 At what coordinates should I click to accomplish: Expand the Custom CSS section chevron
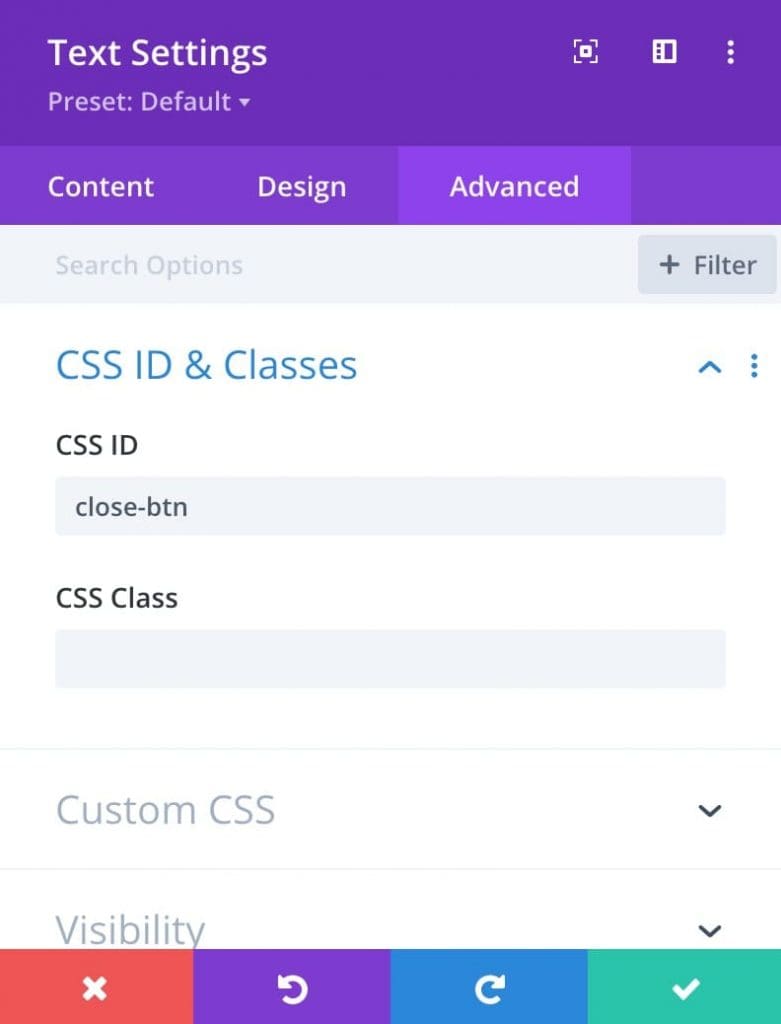tap(709, 810)
